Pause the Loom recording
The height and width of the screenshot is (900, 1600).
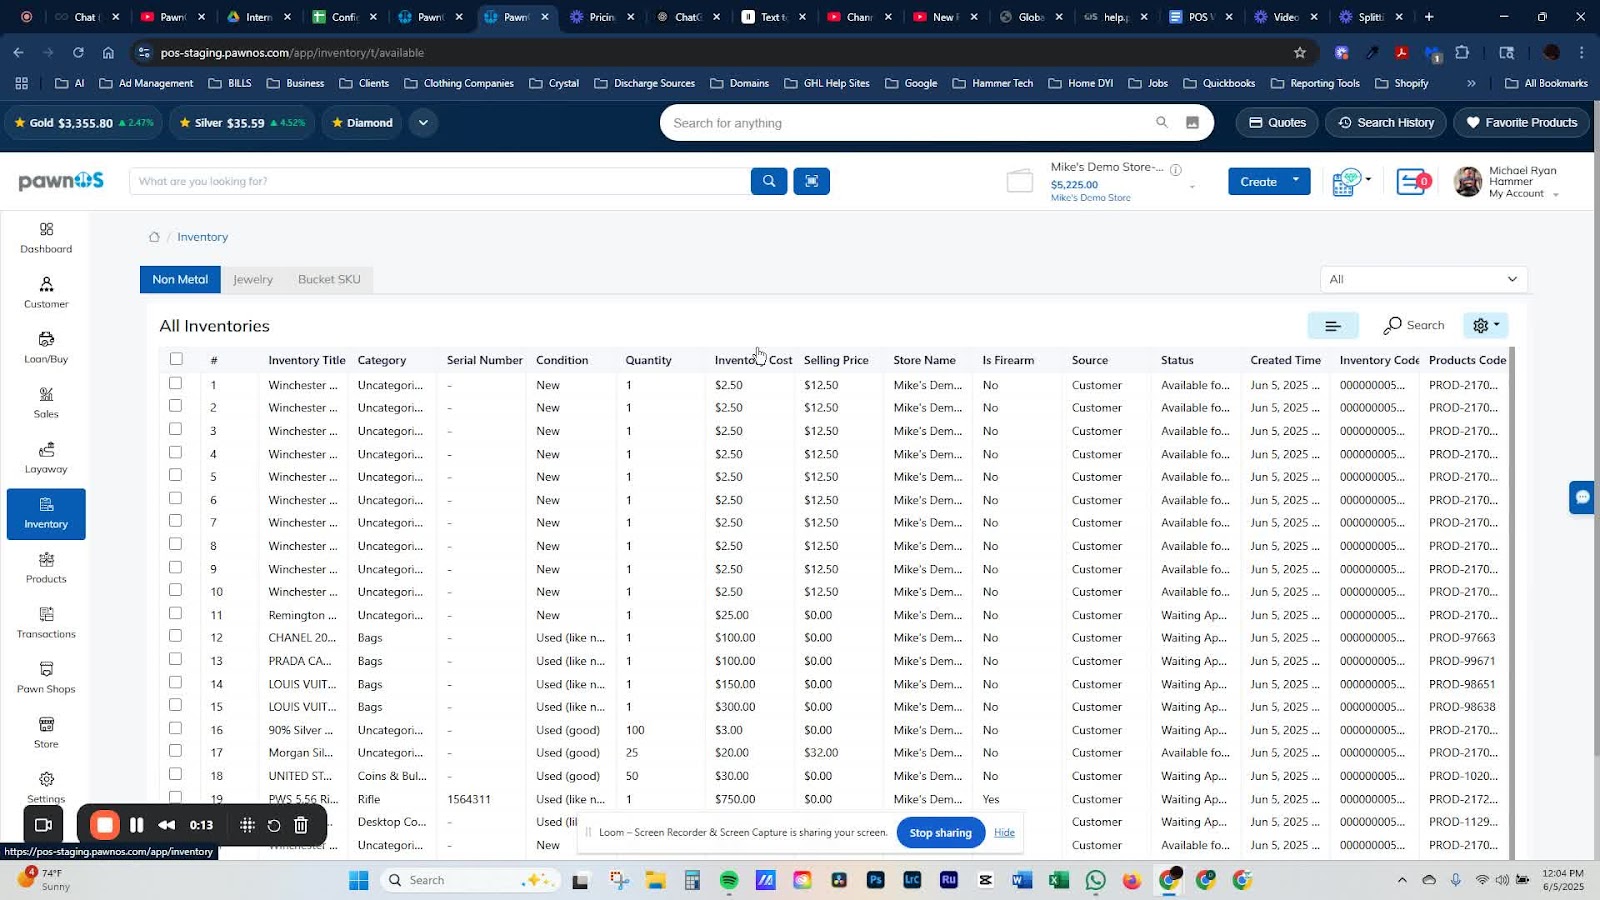click(137, 825)
